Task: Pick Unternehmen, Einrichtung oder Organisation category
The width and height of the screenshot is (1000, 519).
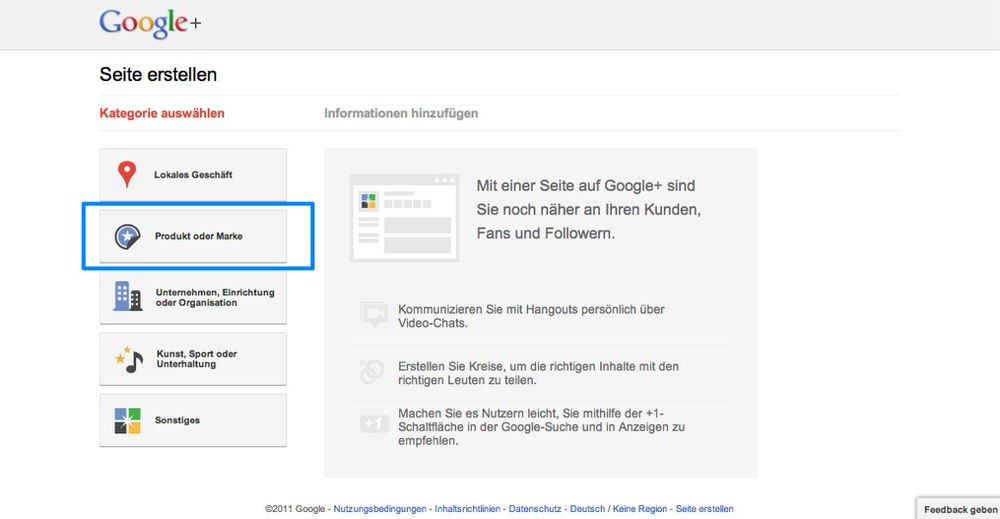Action: (193, 297)
